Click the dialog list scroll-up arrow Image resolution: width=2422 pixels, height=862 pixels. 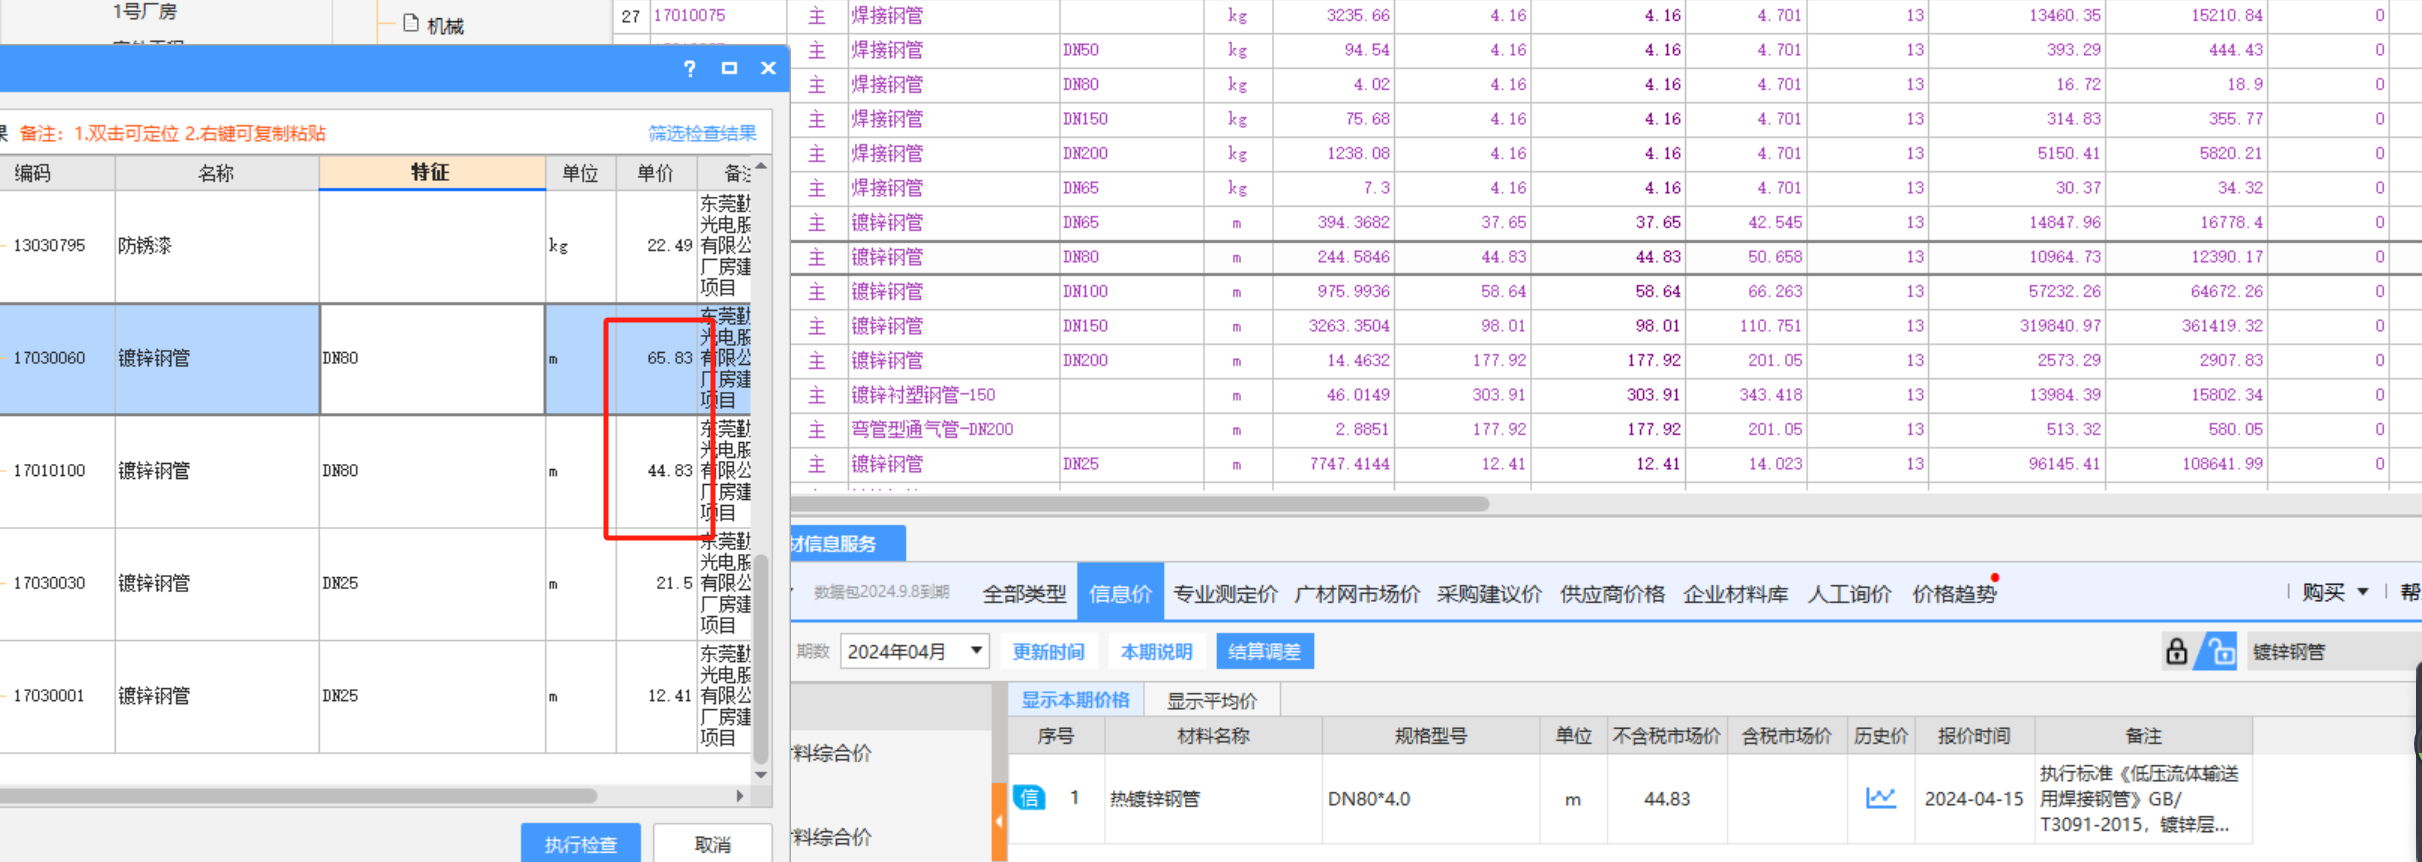(761, 166)
